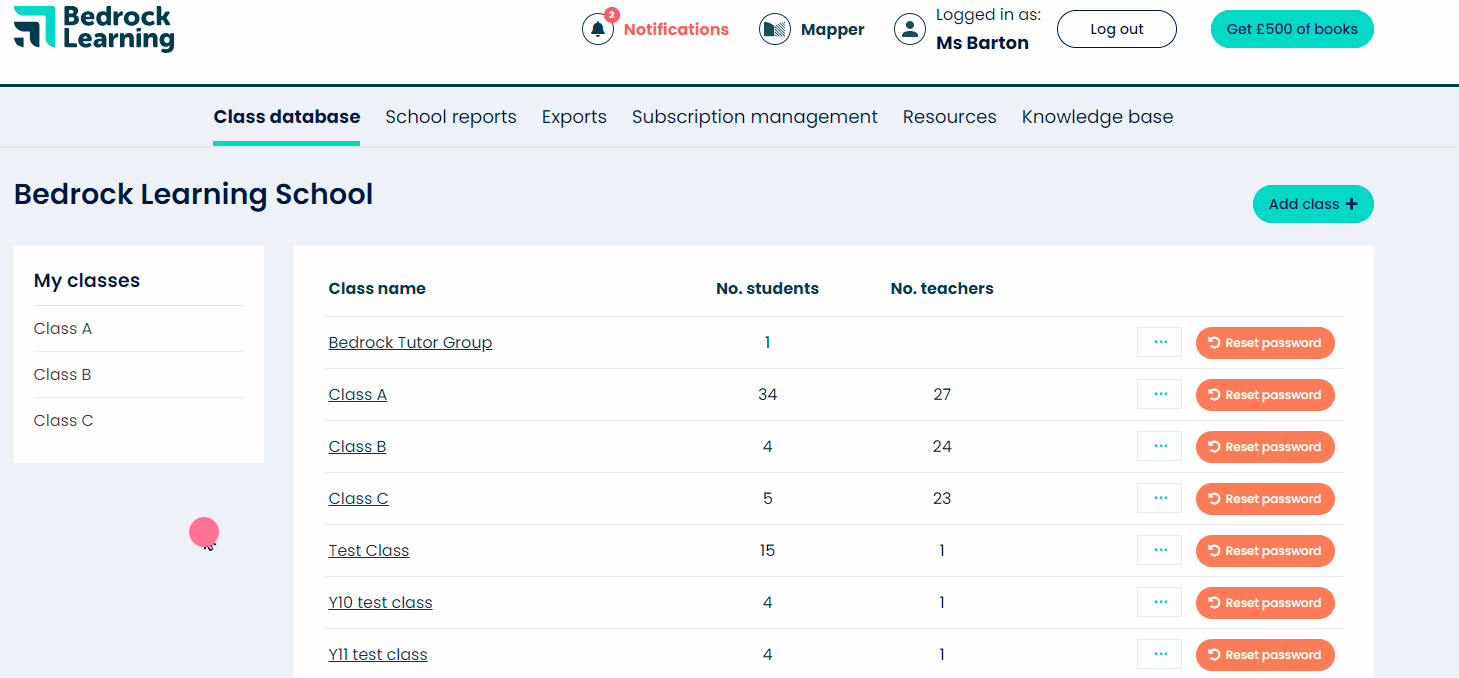1459x678 pixels.
Task: Open the Class C link in table
Action: [x=358, y=499]
